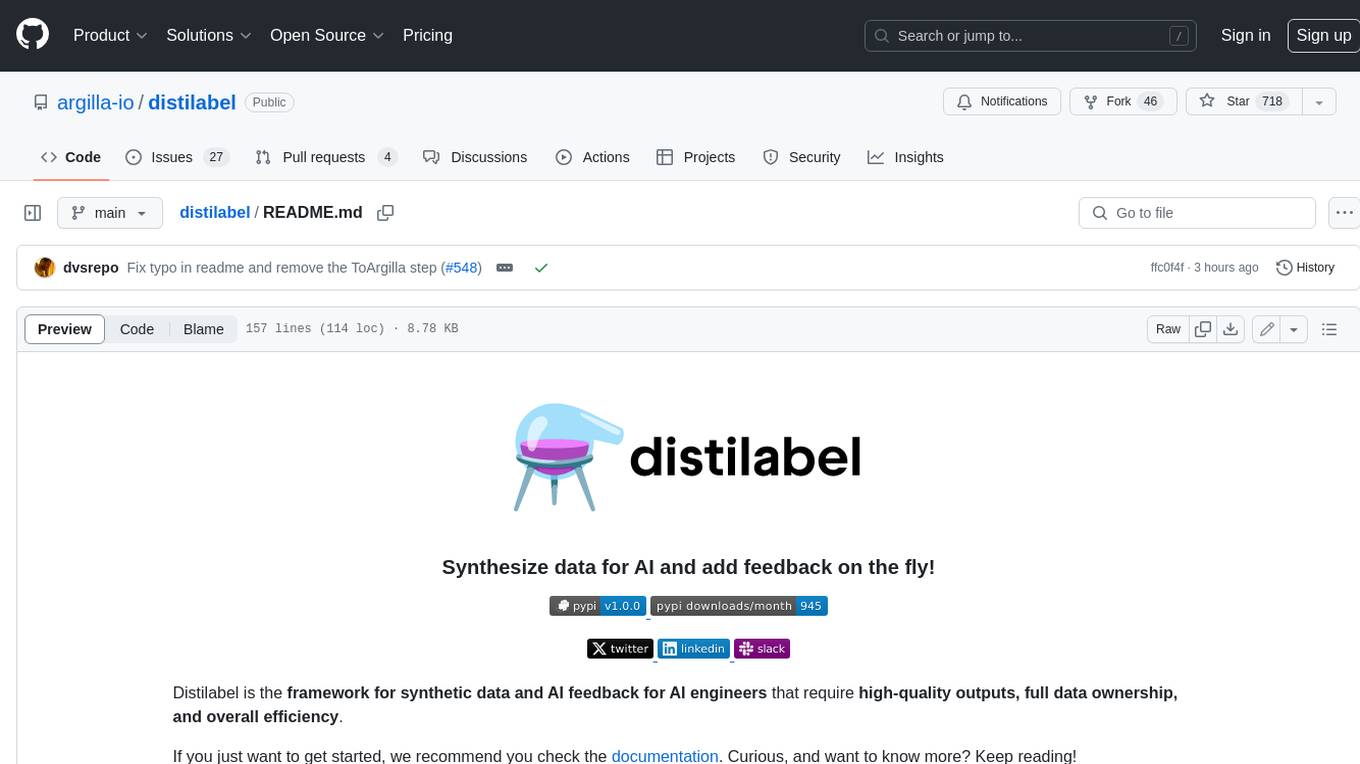Viewport: 1360px width, 764px height.
Task: Click the Sign up button
Action: point(1323,35)
